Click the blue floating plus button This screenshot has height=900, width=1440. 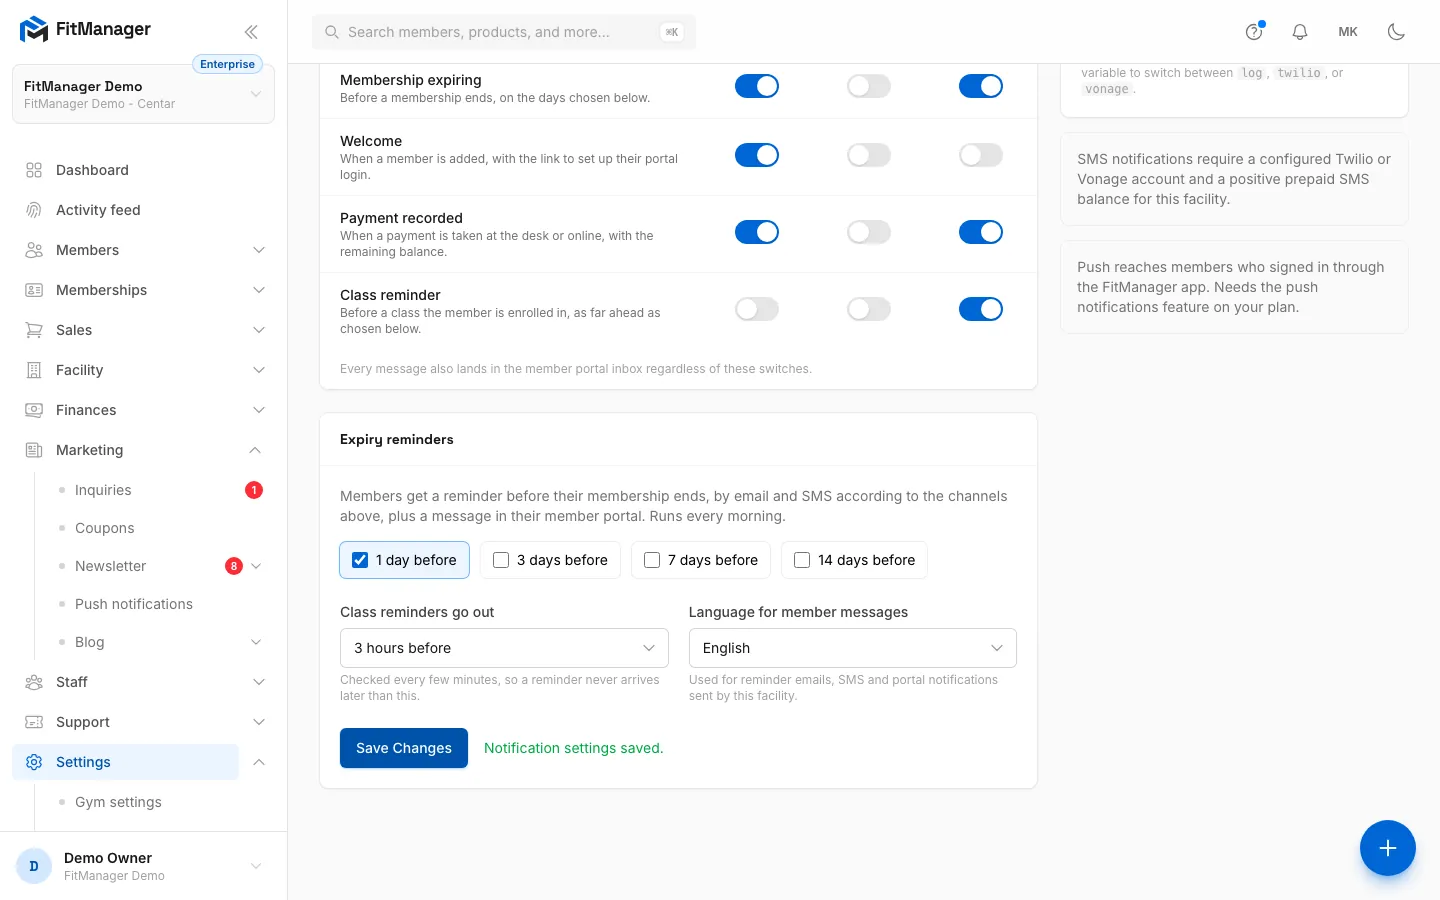[1388, 848]
